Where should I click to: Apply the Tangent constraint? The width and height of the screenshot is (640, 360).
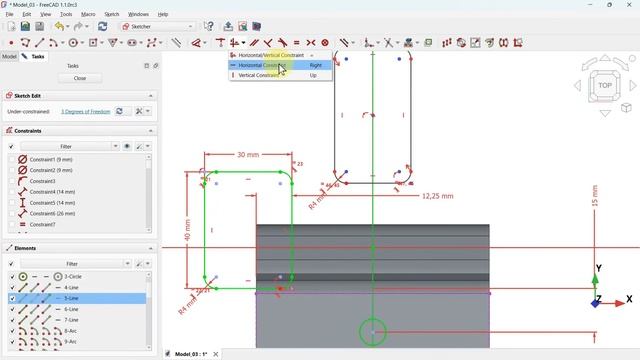pyautogui.click(x=282, y=43)
